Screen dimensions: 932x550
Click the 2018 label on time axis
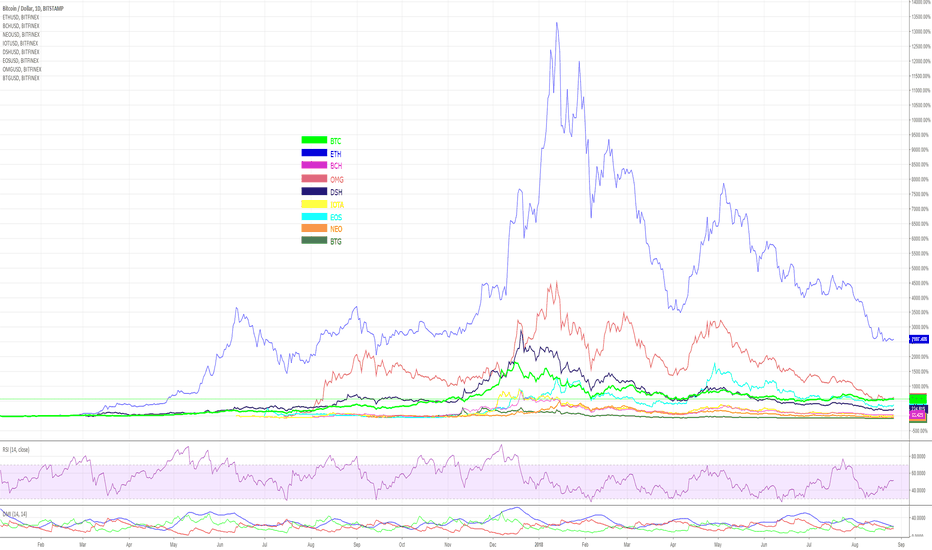(539, 545)
